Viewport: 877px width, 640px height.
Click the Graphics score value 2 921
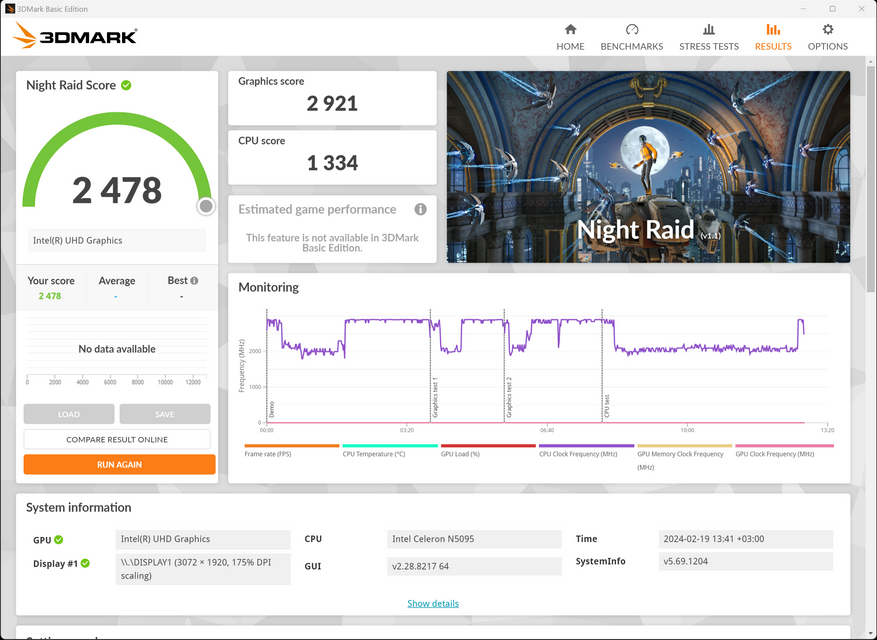point(332,103)
